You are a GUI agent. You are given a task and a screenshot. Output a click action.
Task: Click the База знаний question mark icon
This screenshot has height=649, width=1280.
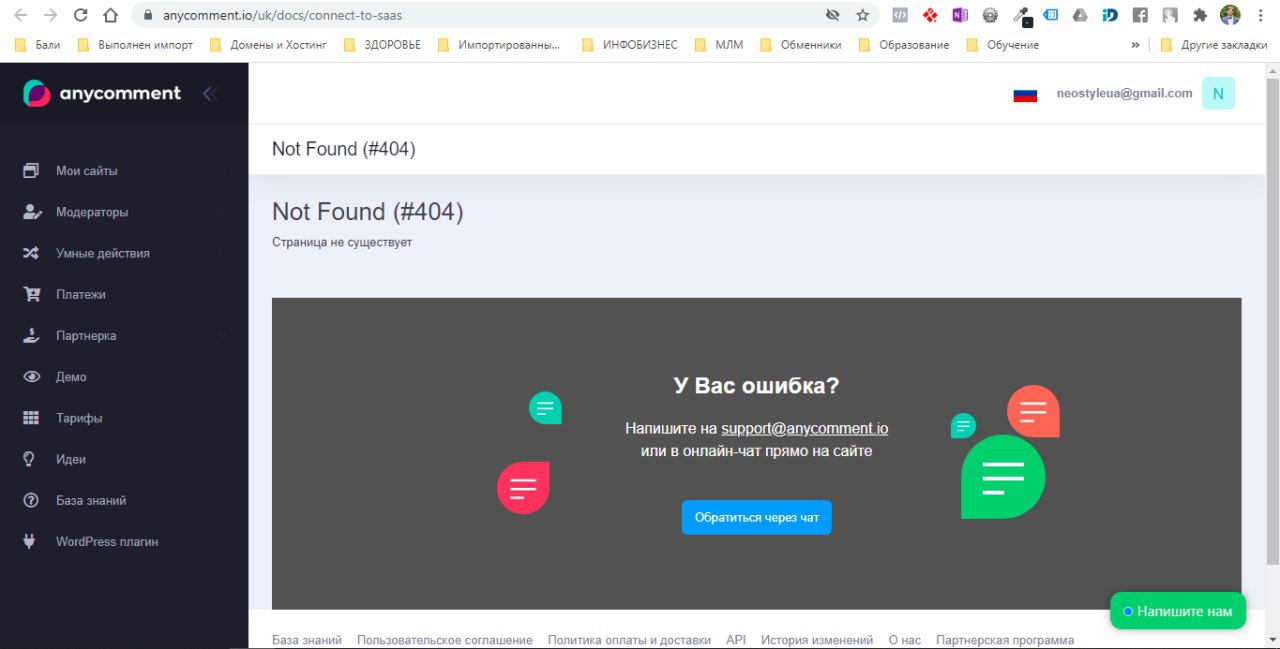pyautogui.click(x=31, y=500)
